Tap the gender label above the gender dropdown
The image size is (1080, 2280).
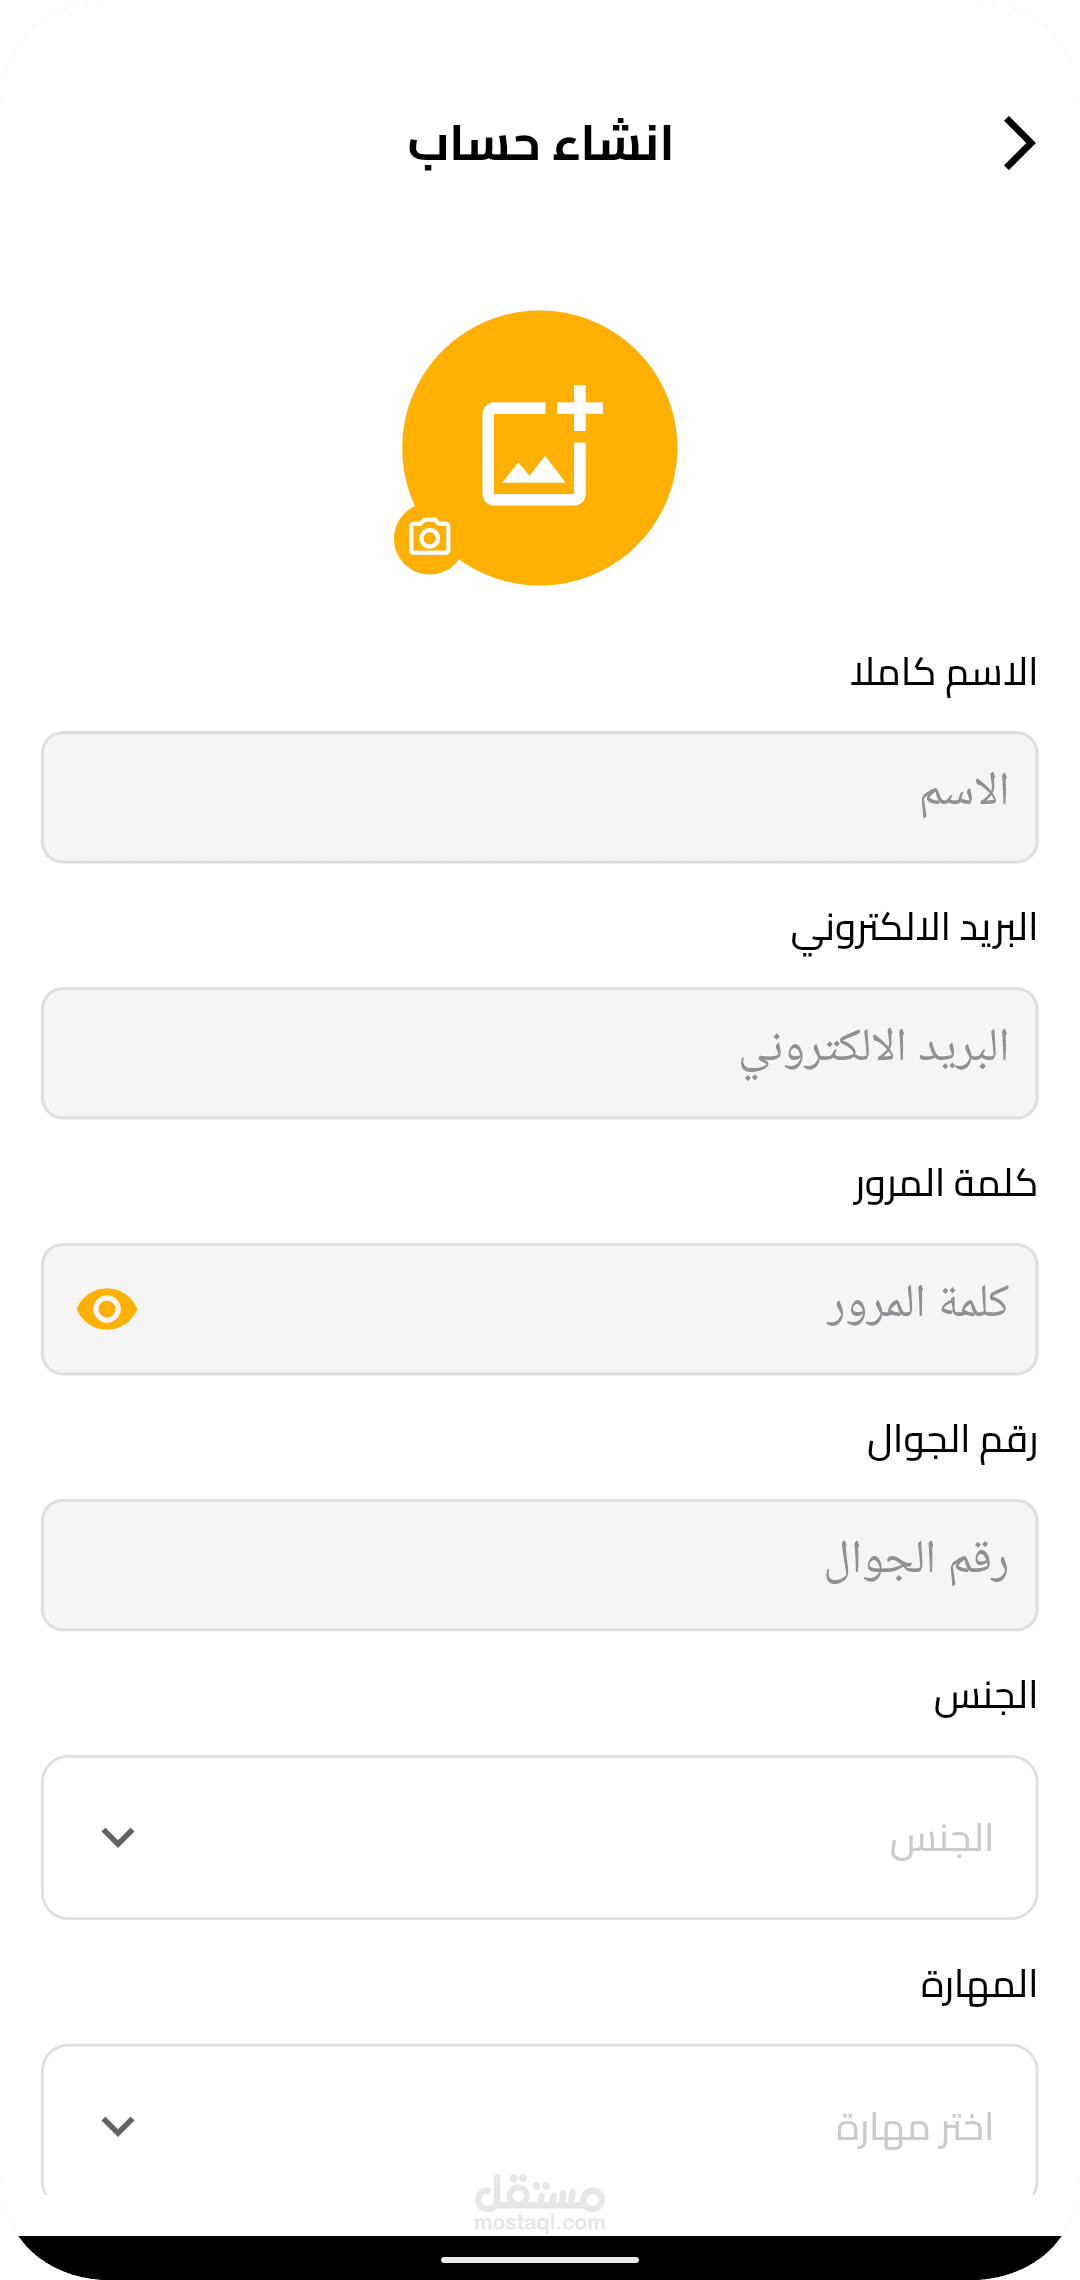tap(985, 1697)
